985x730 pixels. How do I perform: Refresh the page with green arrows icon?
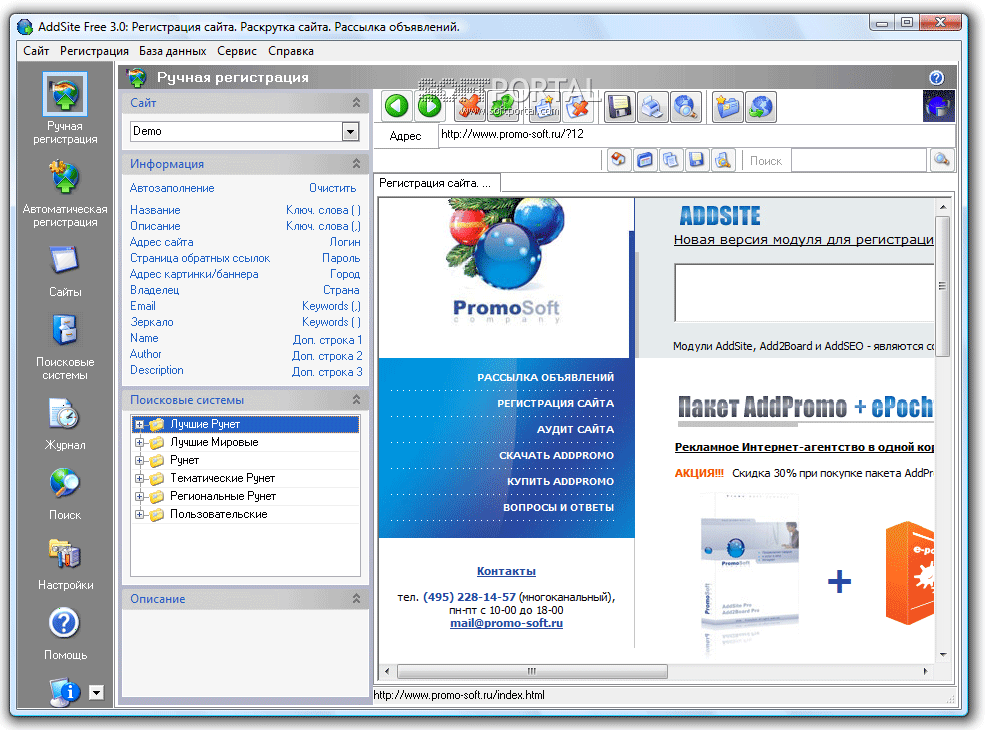coord(503,106)
